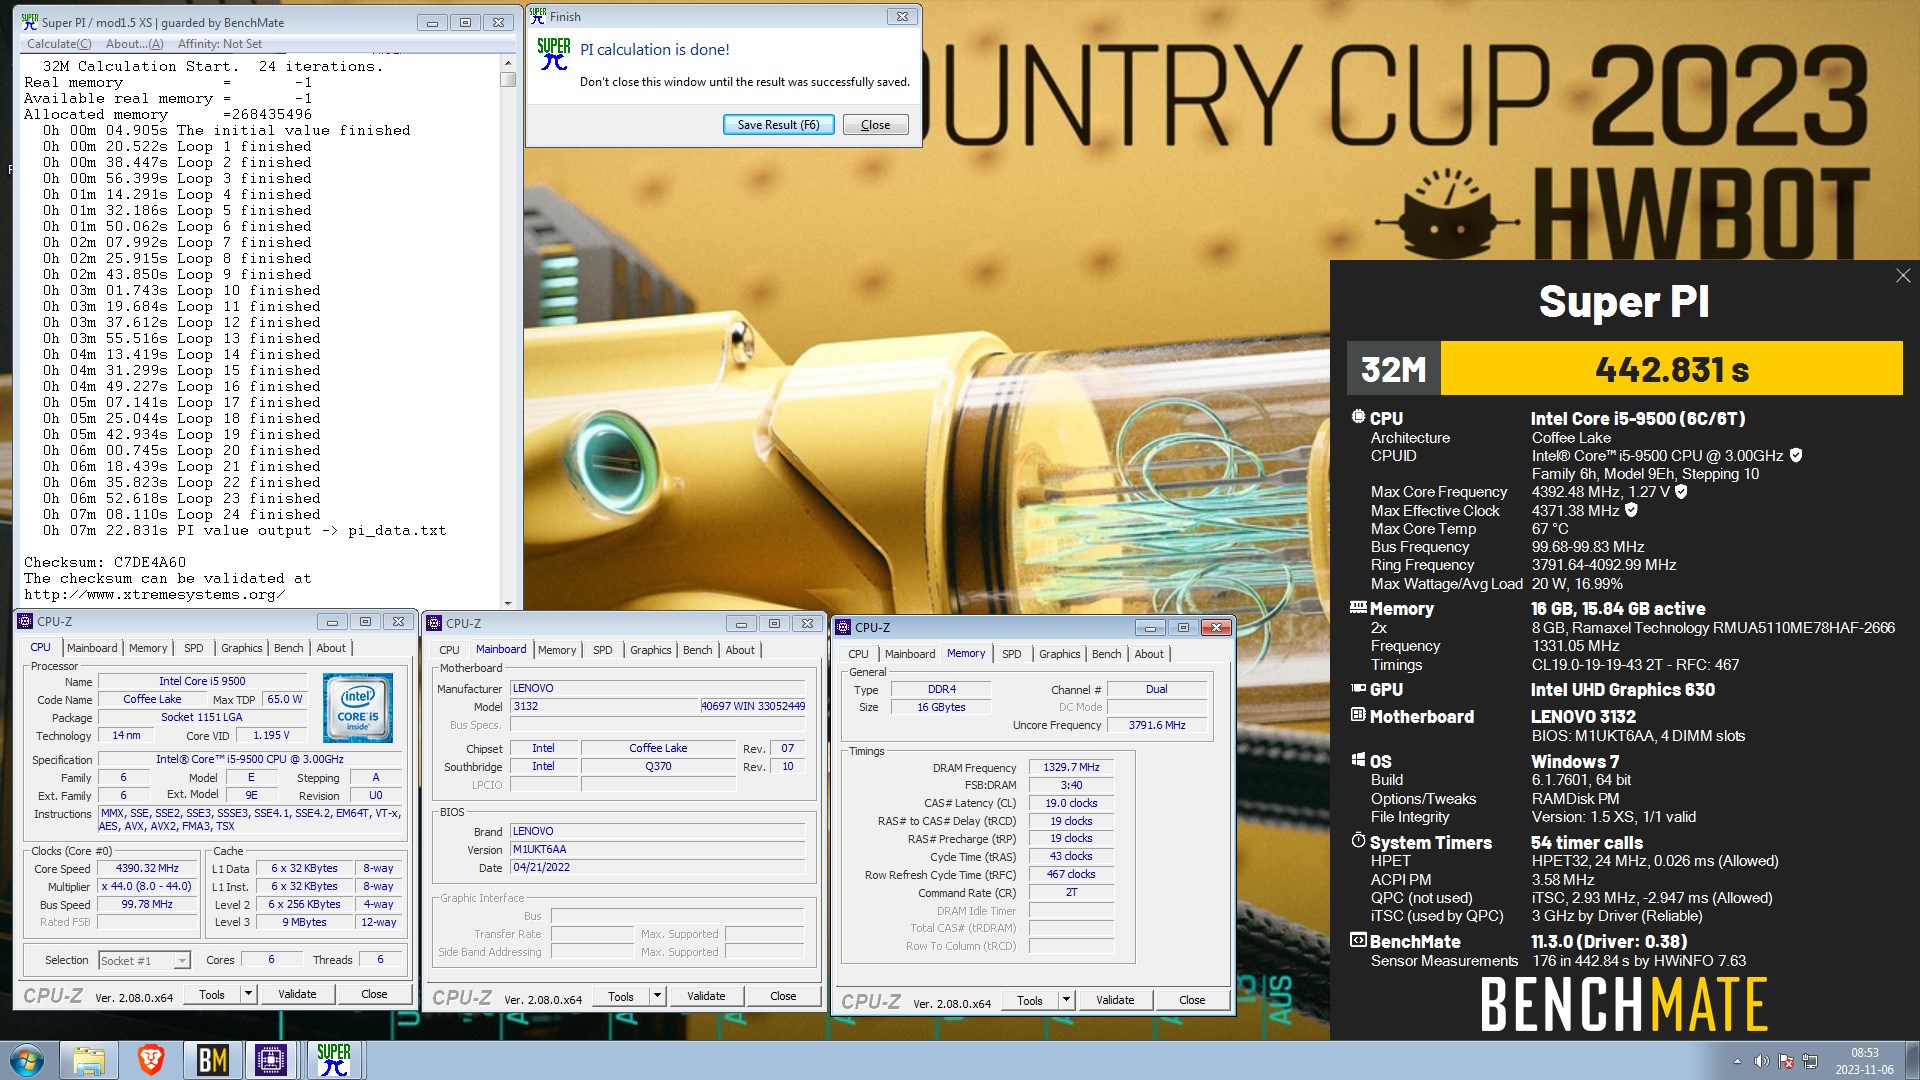Click Validate in CPU-Z Memory window
Screen dimensions: 1920x1080
(x=1115, y=1000)
